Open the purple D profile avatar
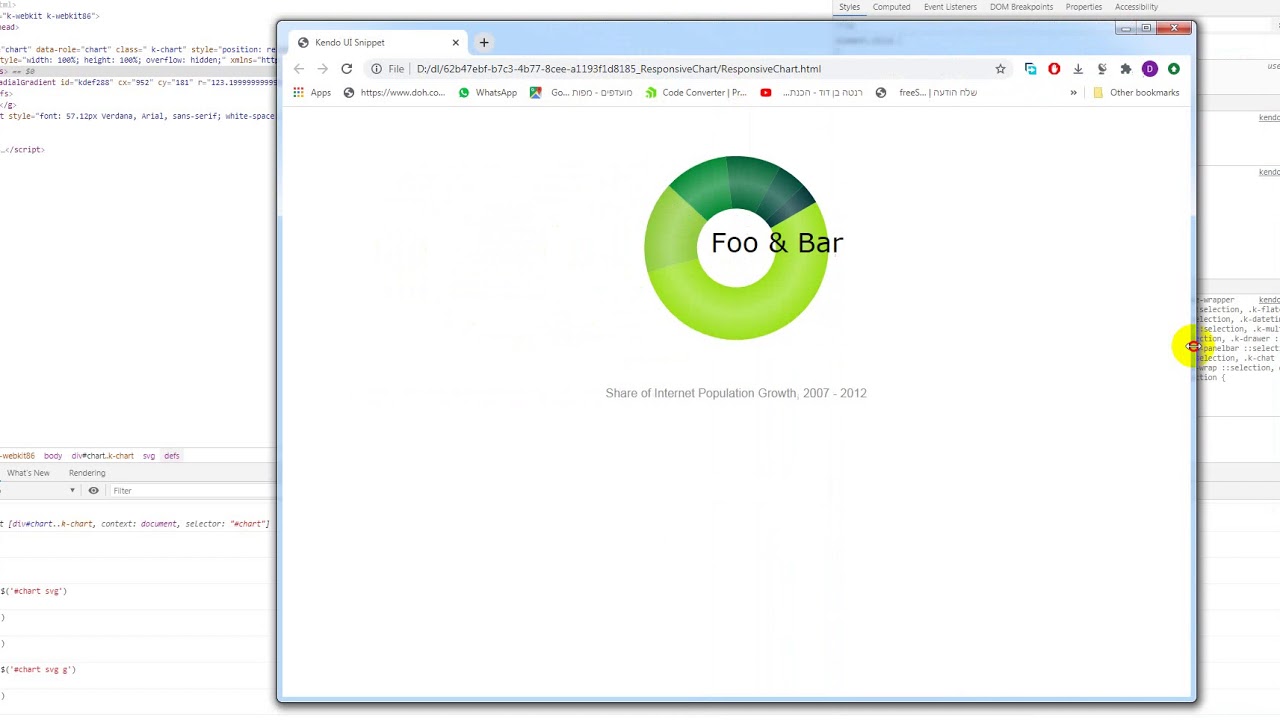 (1150, 69)
